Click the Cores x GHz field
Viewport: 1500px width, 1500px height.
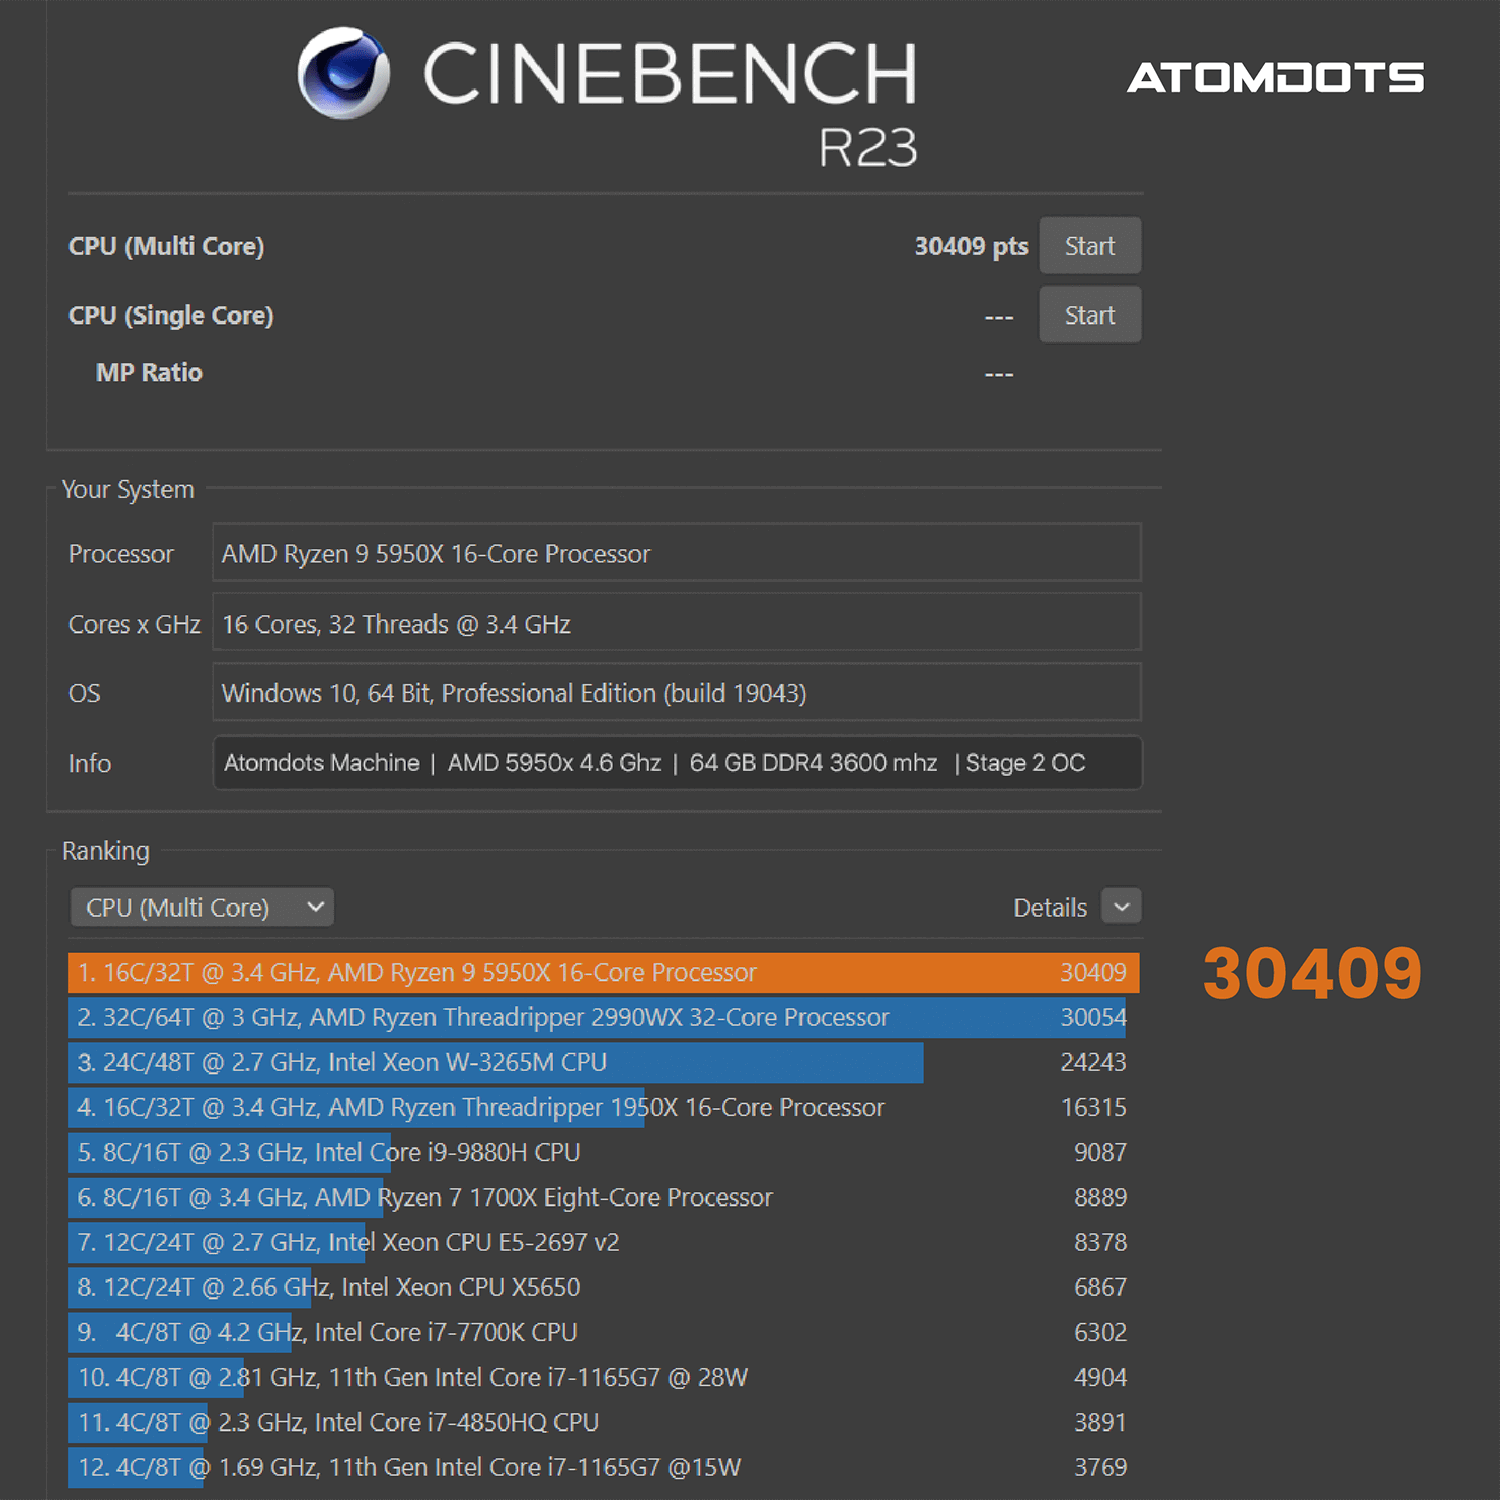676,624
